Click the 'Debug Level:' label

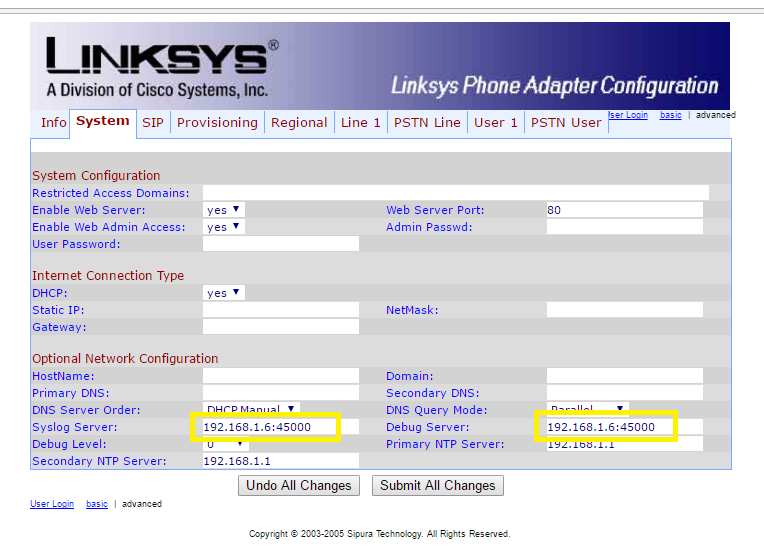click(x=69, y=444)
